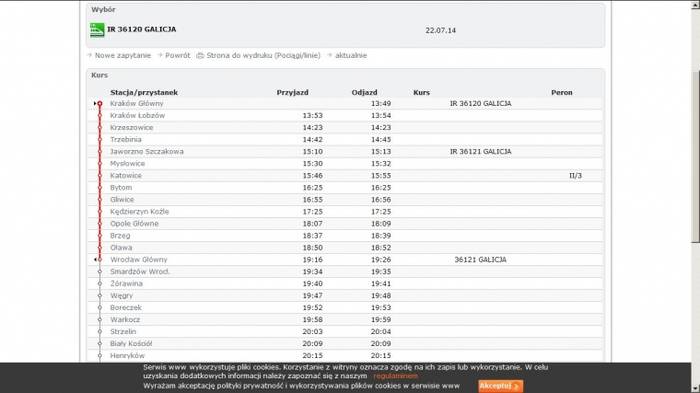
Task: Open Wrocław Główny station entry
Action: point(138,259)
